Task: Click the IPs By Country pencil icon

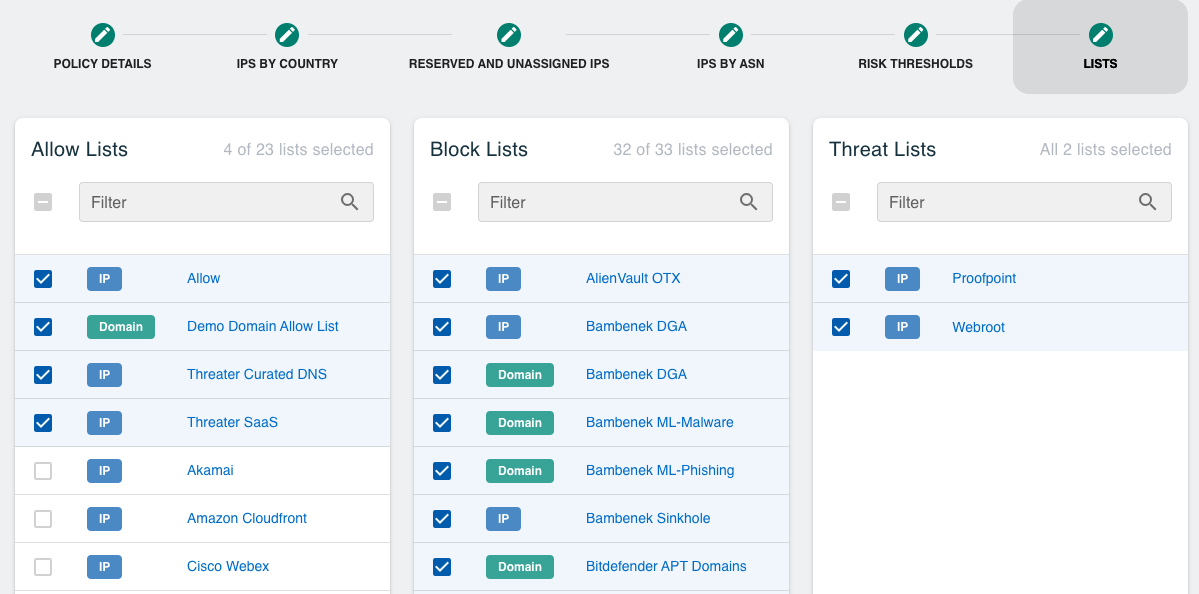Action: click(x=287, y=34)
